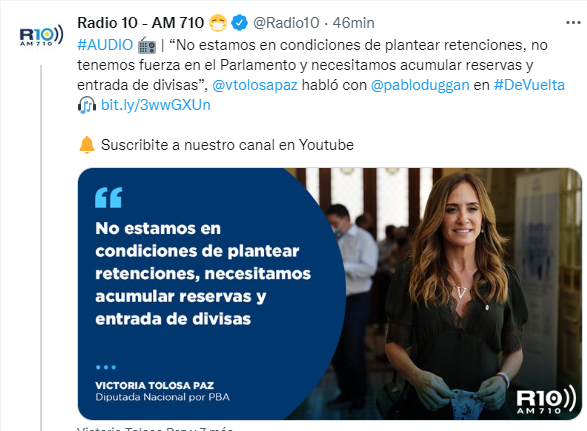
Task: Open the bit.ly/3wwGXUn link
Action: click(x=156, y=105)
